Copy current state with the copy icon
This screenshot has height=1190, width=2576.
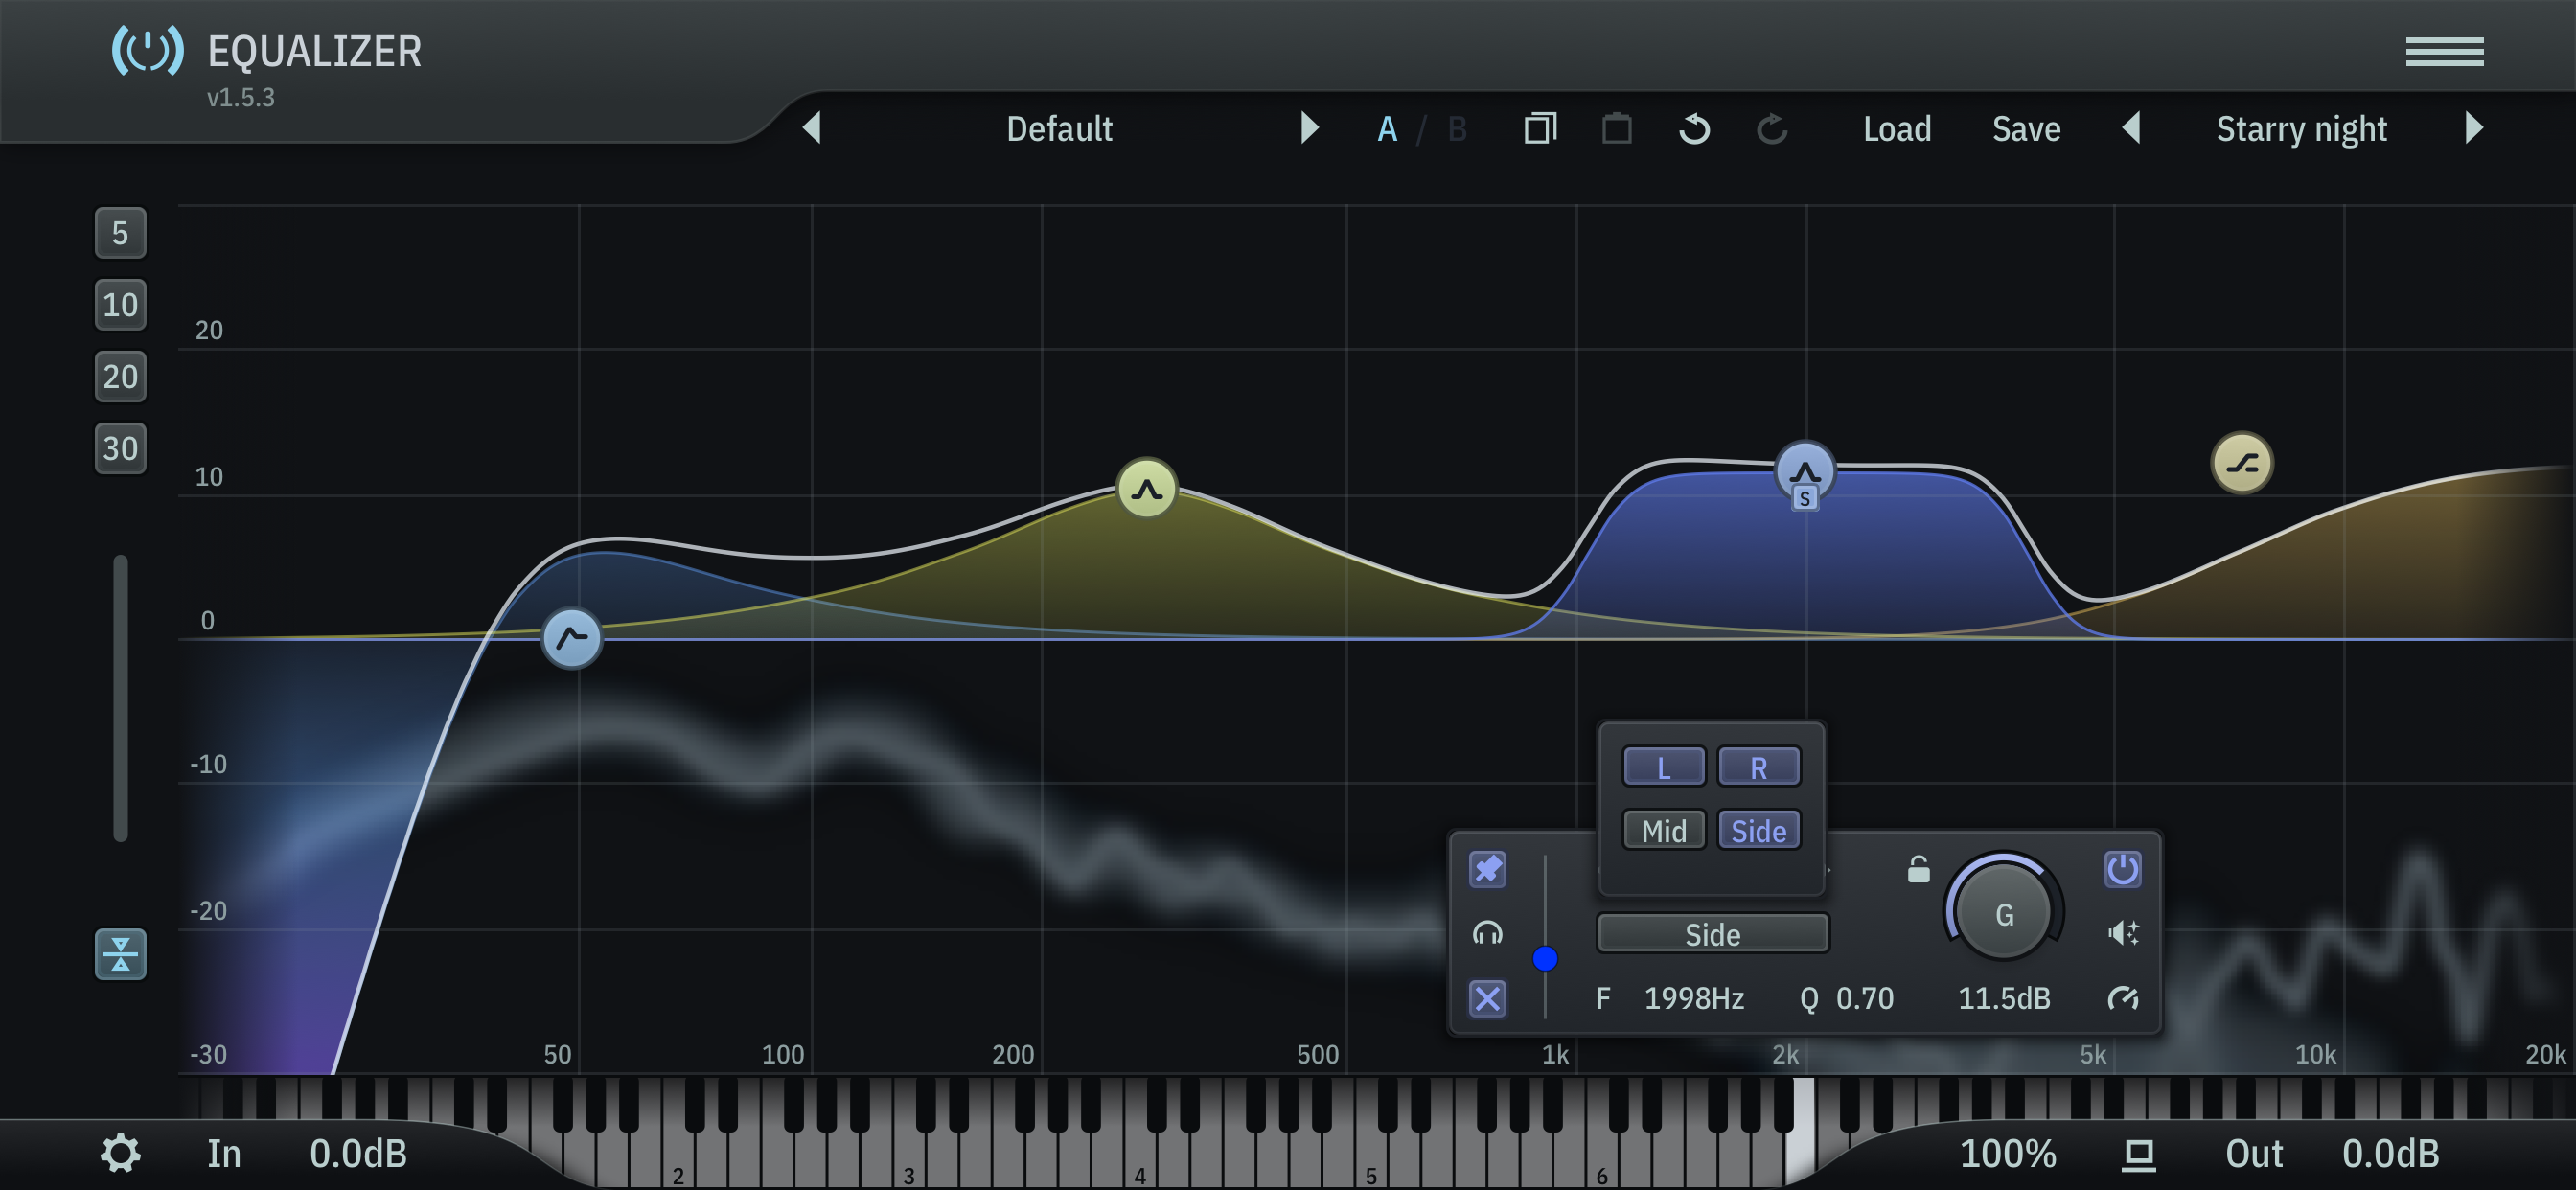coord(1540,128)
